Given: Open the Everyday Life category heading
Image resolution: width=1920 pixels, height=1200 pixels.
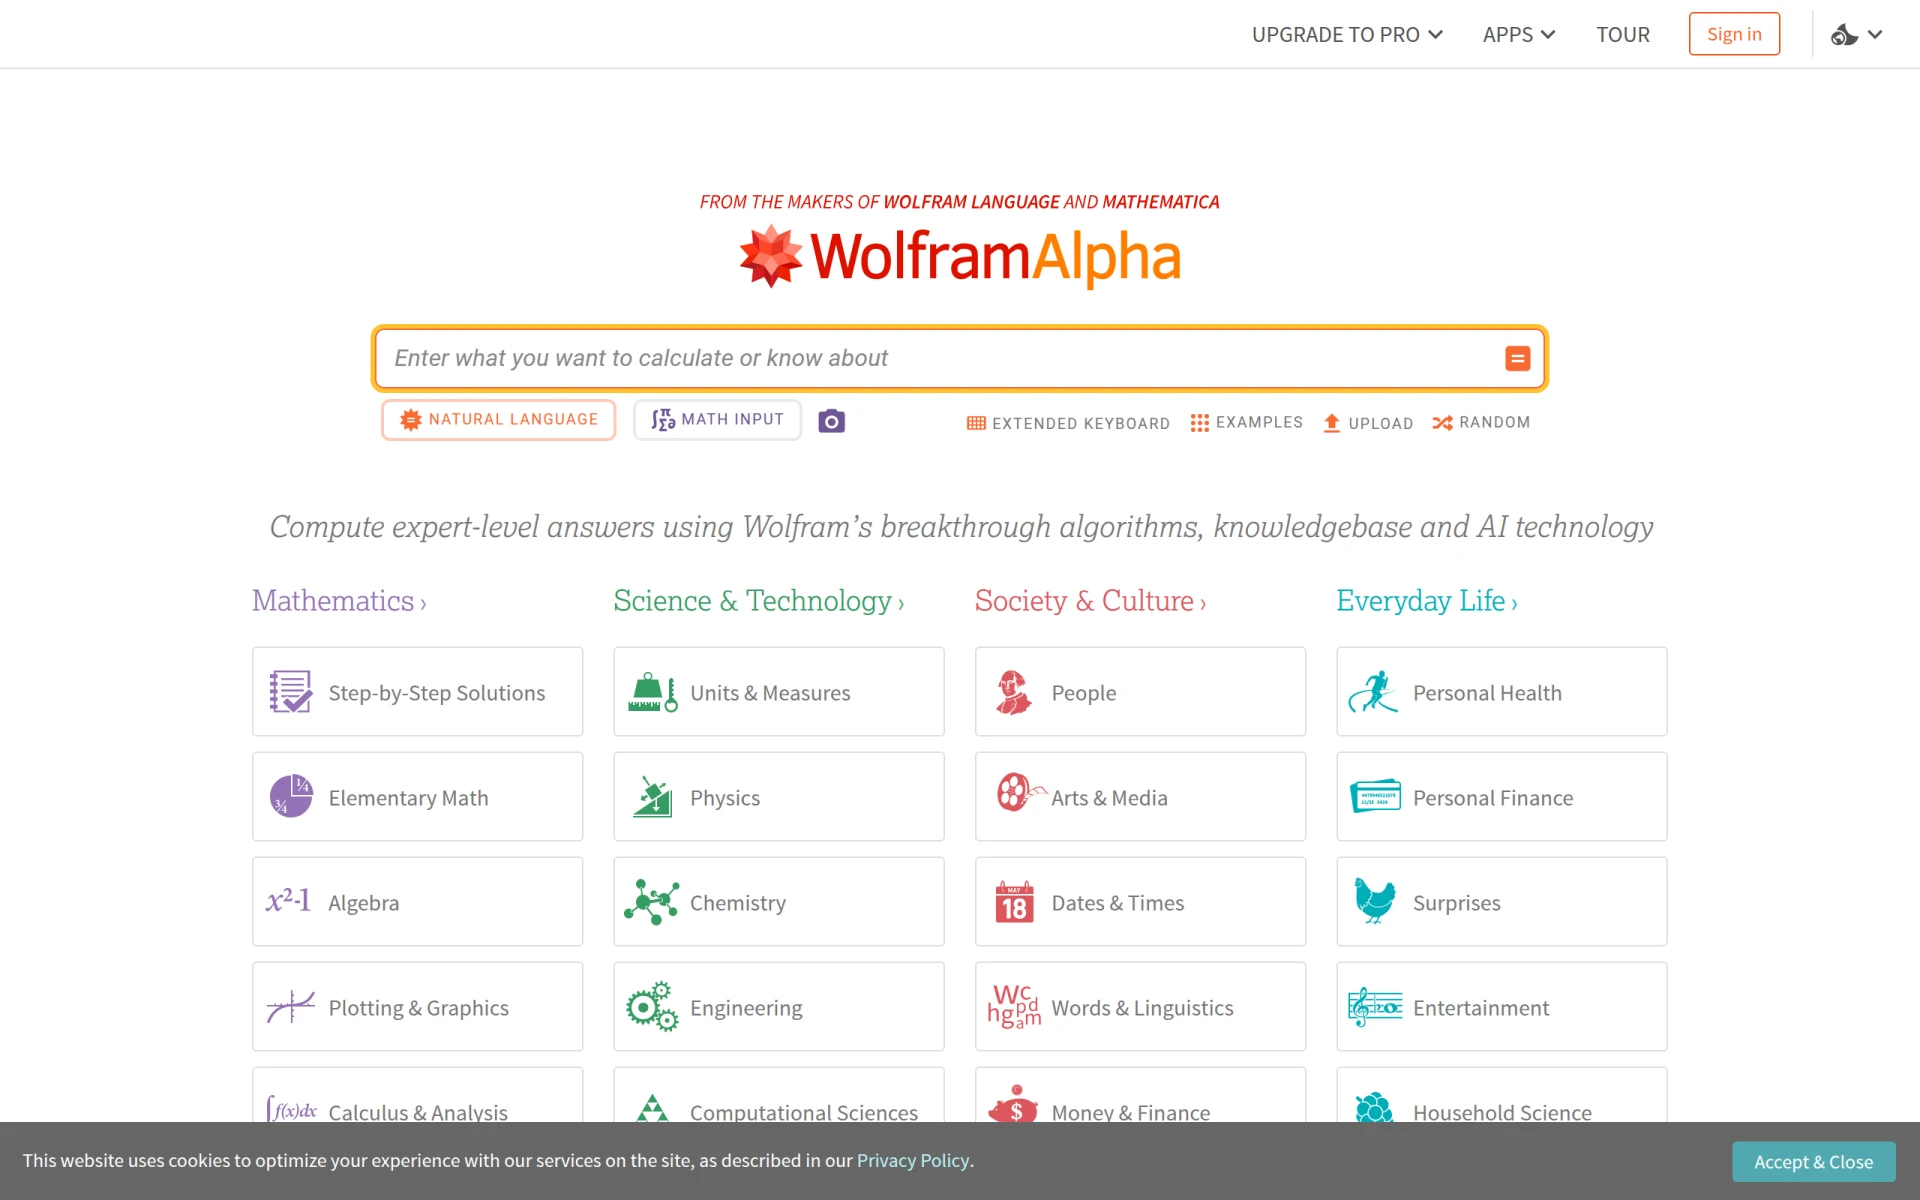Looking at the screenshot, I should click(1427, 600).
